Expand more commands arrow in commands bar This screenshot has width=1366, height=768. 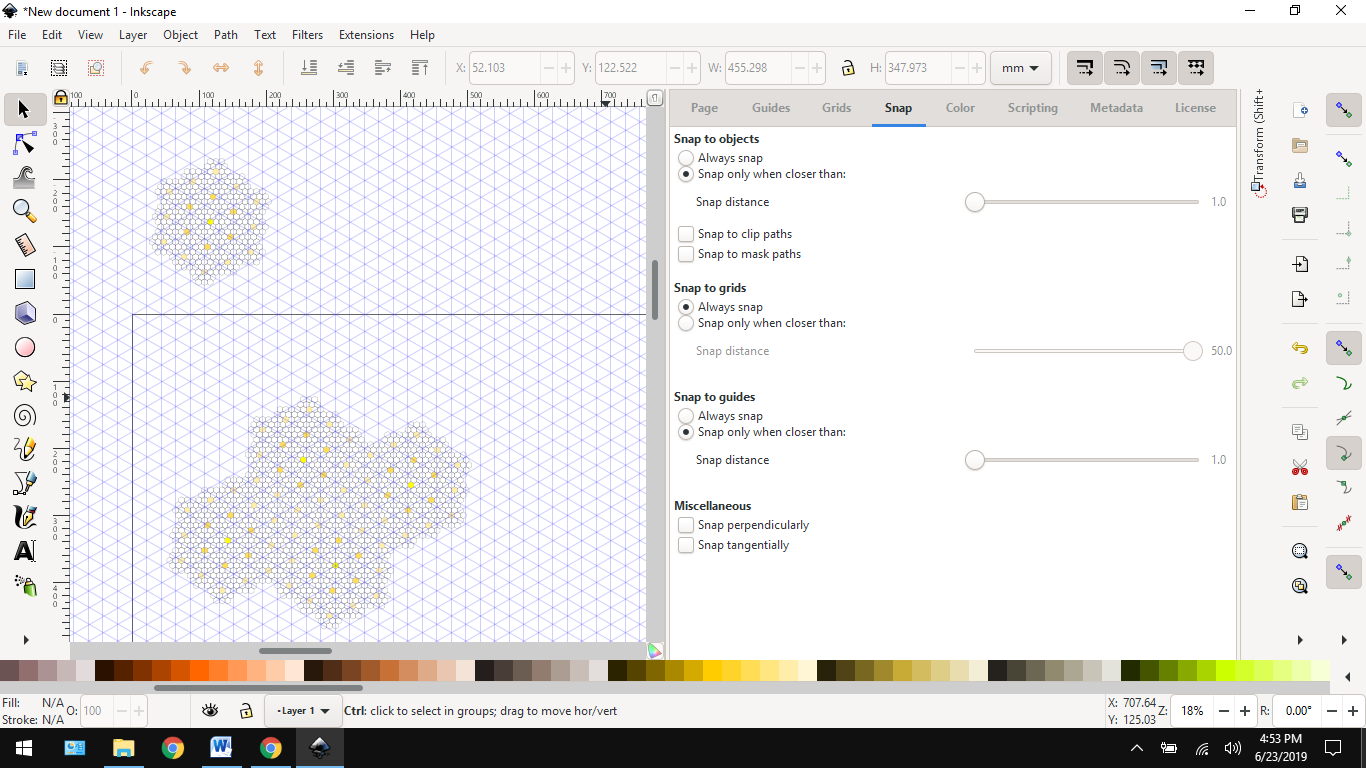[x=1300, y=640]
